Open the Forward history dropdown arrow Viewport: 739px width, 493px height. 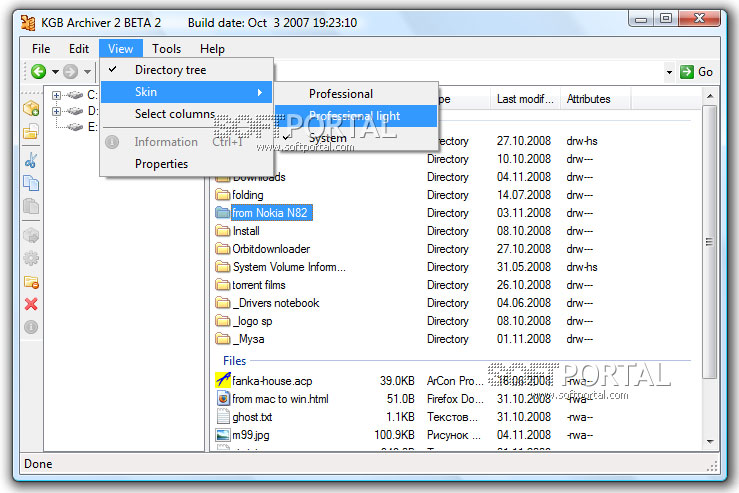coord(87,72)
